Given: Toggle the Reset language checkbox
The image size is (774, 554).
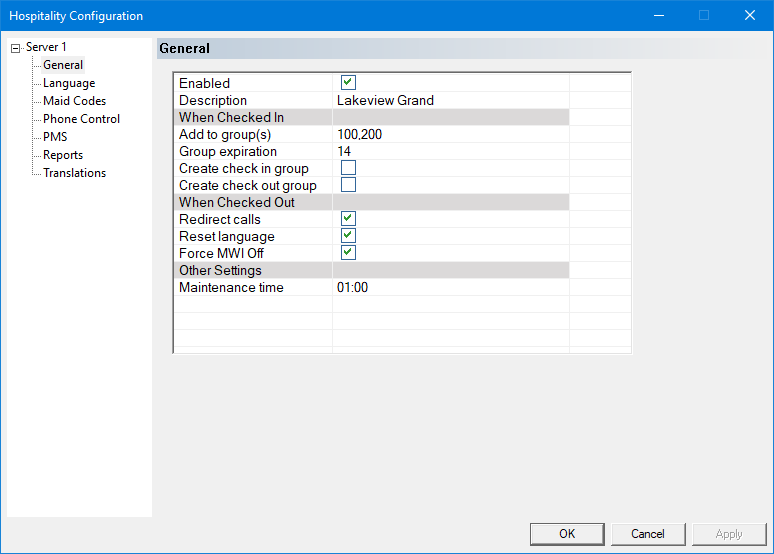Looking at the screenshot, I should [x=348, y=236].
